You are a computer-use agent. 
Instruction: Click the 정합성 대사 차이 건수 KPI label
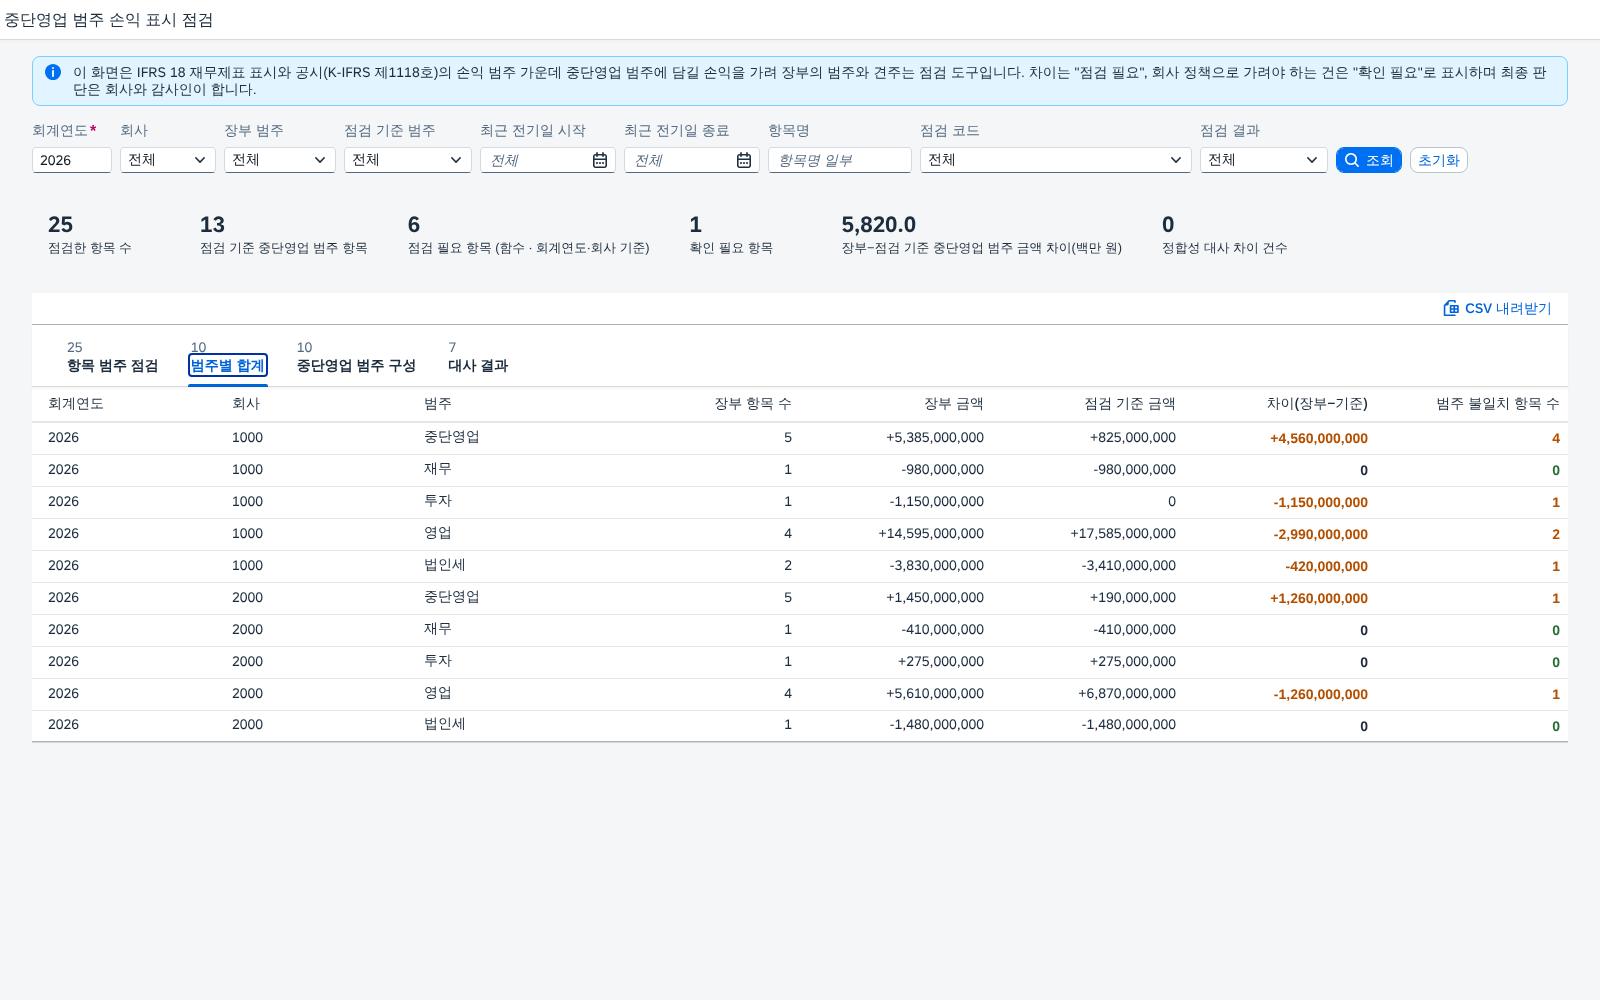[x=1224, y=248]
